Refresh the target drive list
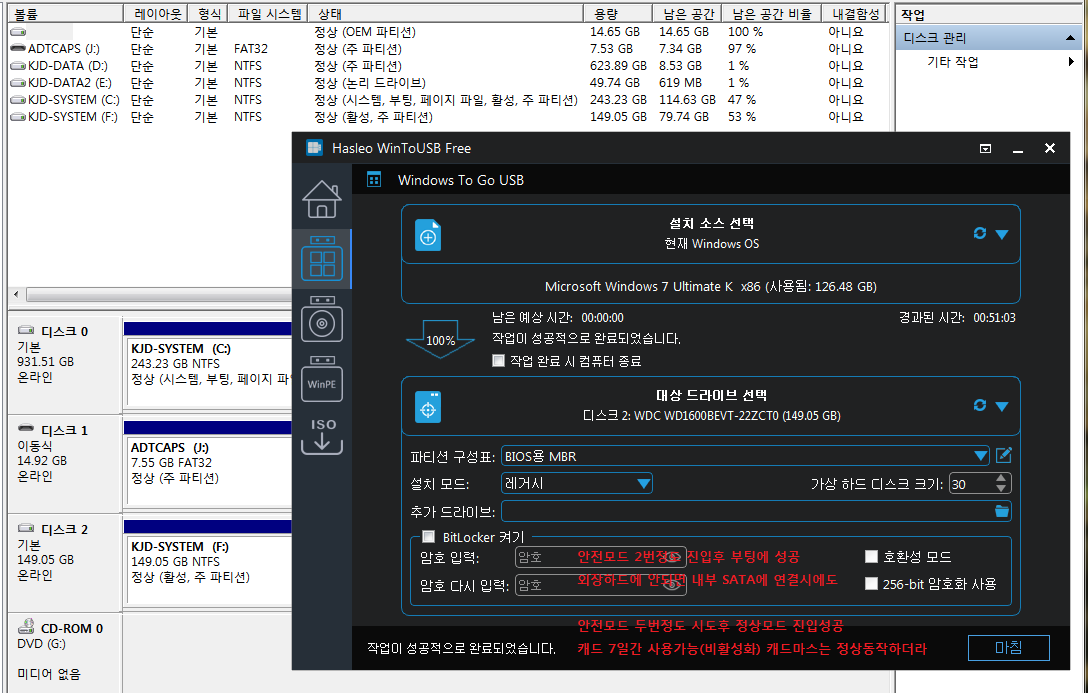This screenshot has width=1088, height=693. [980, 405]
